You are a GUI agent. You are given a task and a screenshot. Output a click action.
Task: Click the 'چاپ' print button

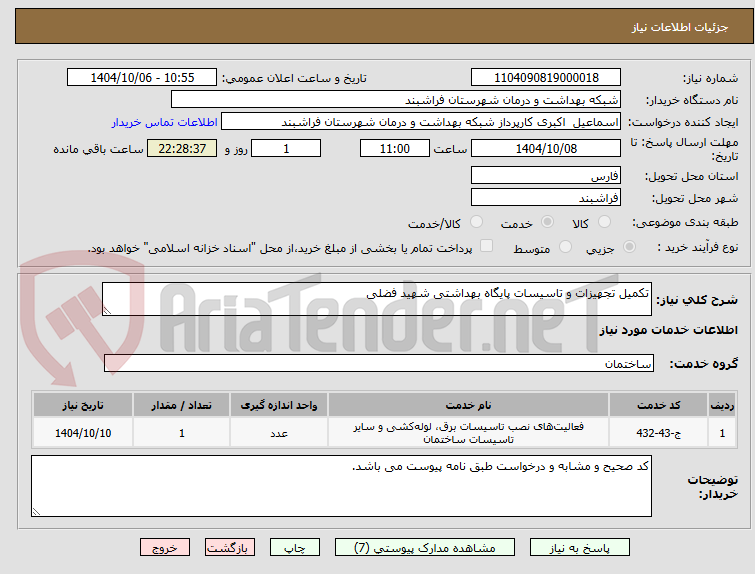pyautogui.click(x=295, y=548)
